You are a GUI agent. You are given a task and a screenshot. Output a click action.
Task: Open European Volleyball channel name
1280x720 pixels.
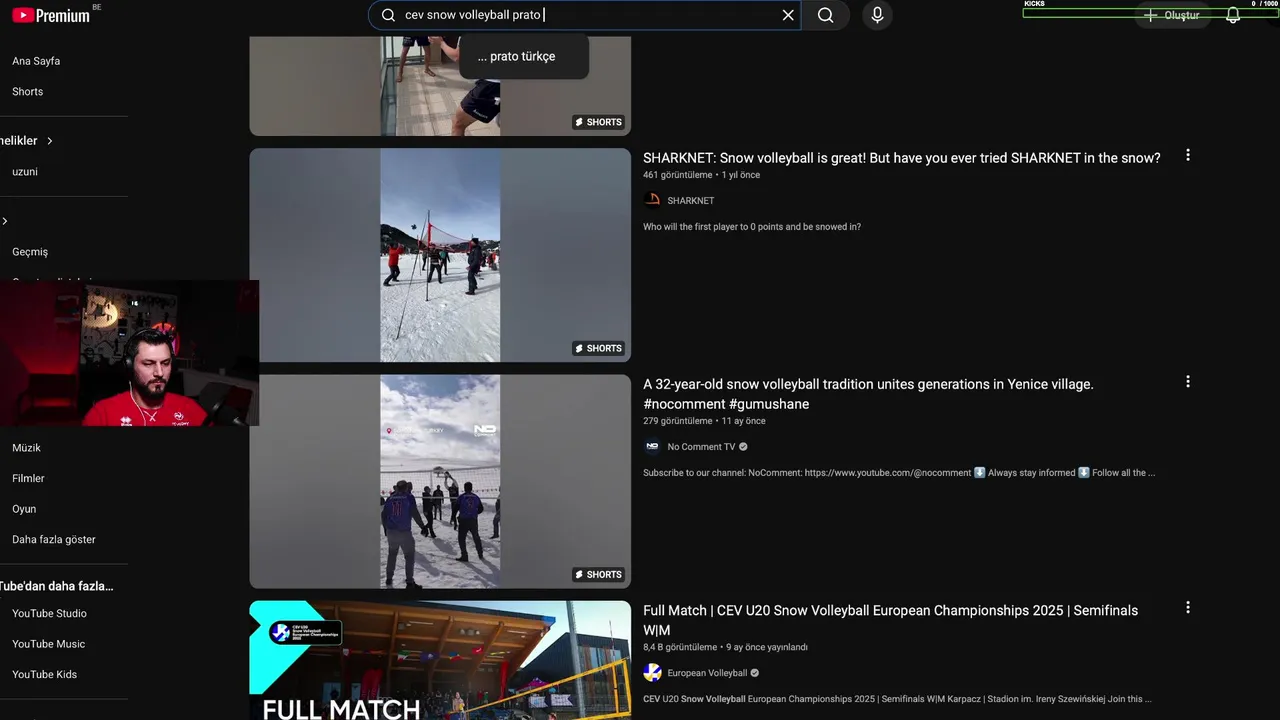707,673
